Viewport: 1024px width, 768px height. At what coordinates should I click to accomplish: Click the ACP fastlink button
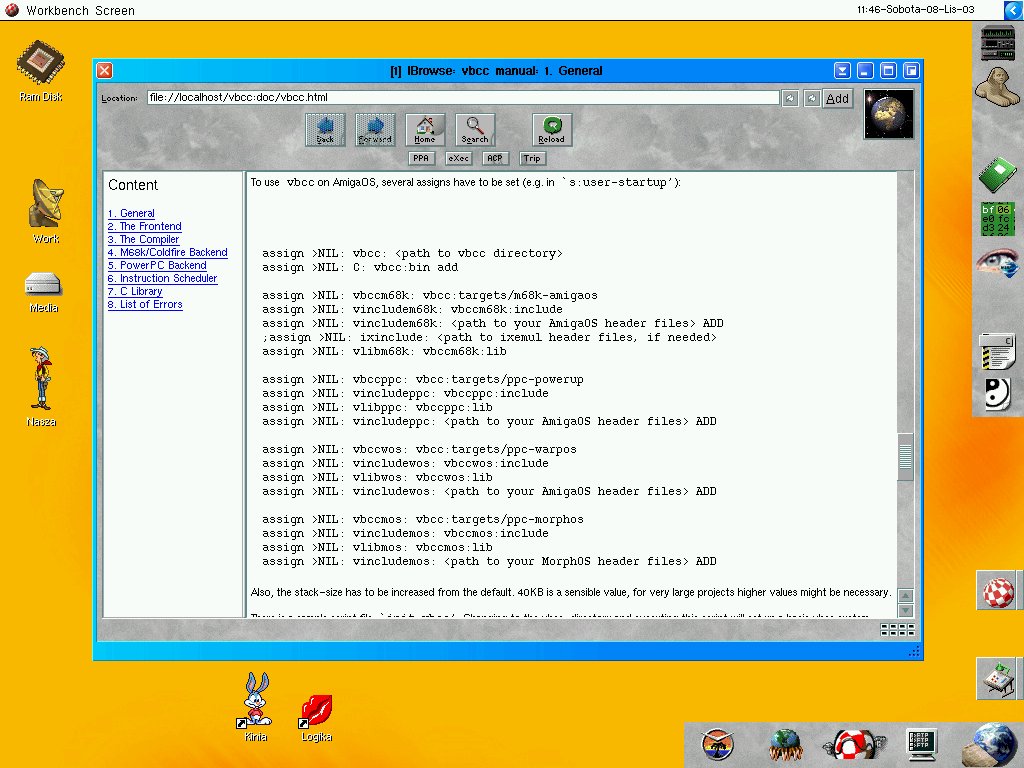495,158
